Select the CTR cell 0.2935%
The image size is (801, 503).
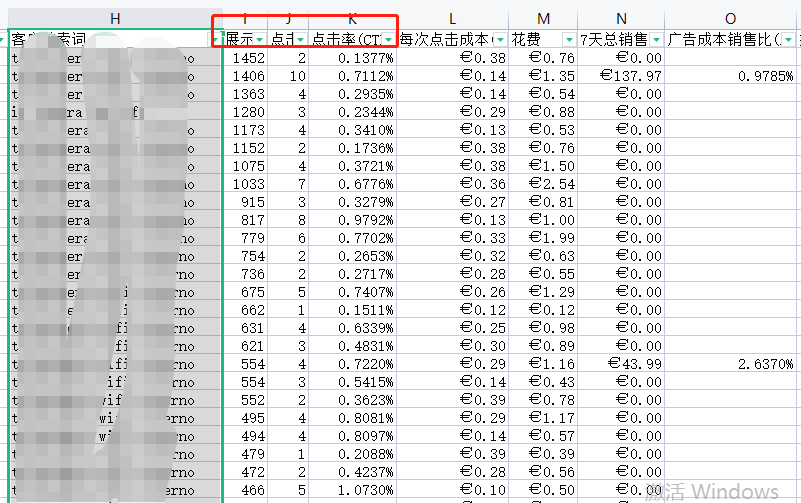pos(352,94)
